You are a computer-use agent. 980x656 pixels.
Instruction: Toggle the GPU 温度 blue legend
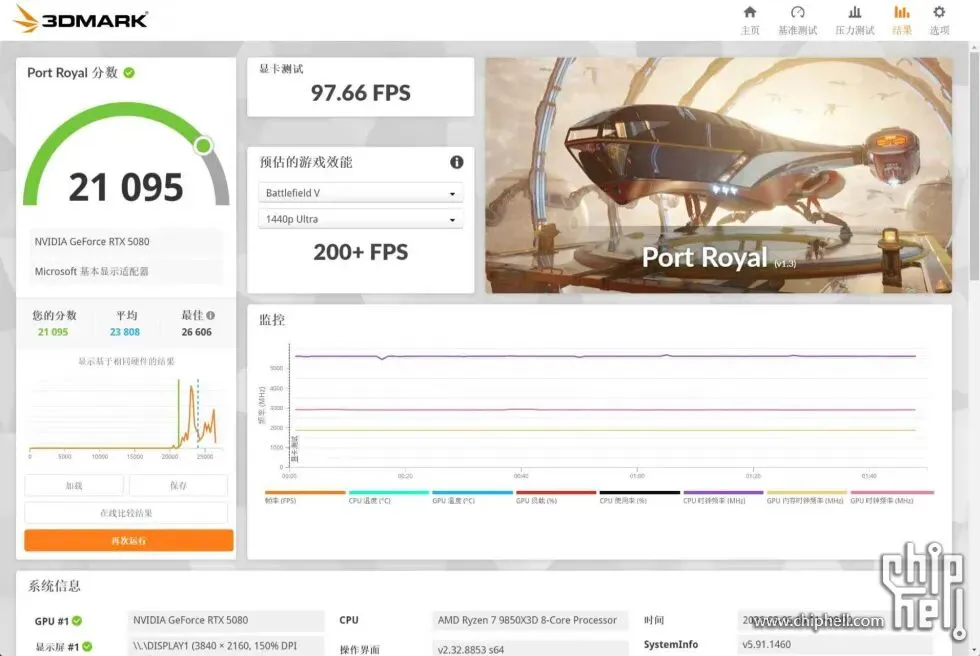point(472,497)
